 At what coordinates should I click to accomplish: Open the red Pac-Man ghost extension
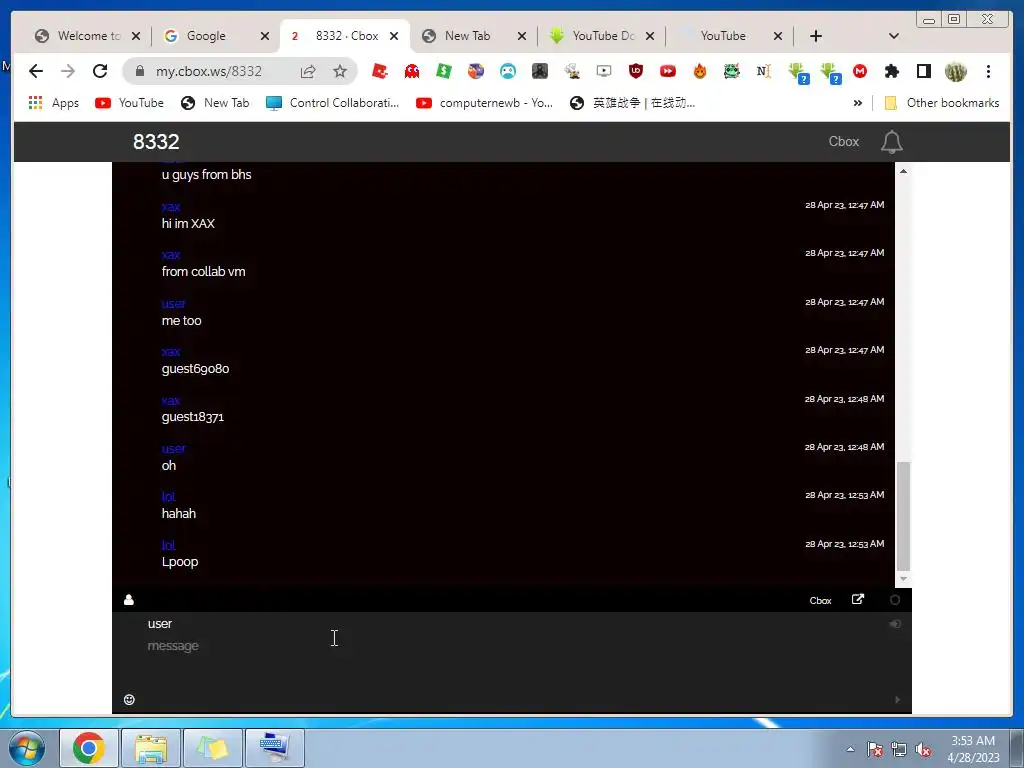tap(411, 71)
